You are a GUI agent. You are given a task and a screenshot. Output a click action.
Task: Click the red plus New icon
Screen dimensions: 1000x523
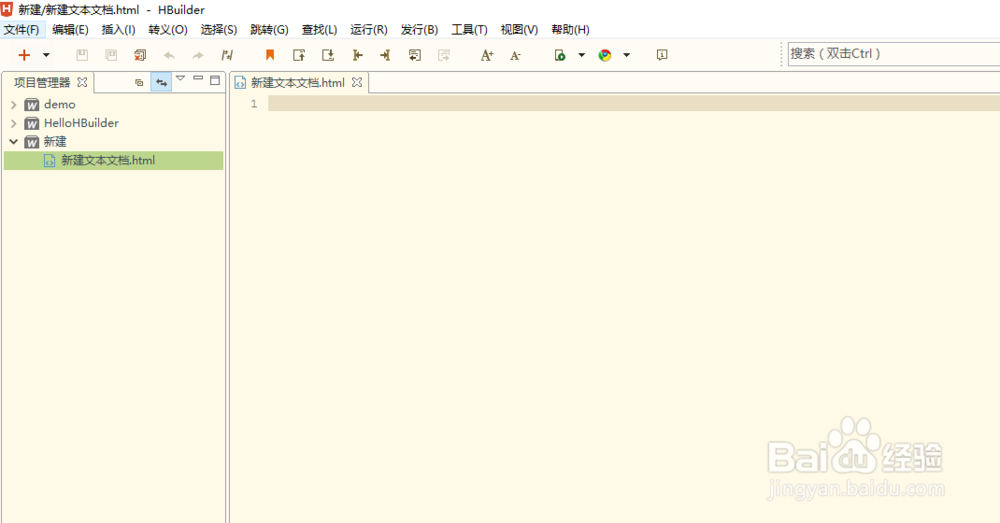tap(24, 55)
